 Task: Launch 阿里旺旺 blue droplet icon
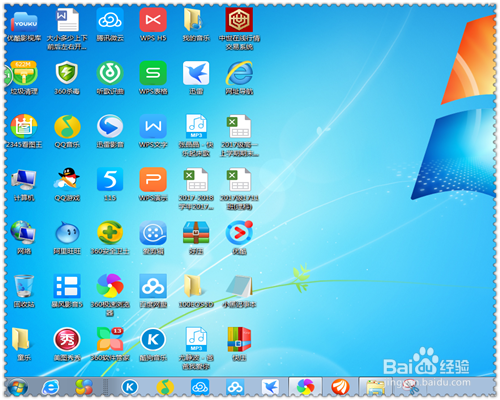pyautogui.click(x=67, y=233)
